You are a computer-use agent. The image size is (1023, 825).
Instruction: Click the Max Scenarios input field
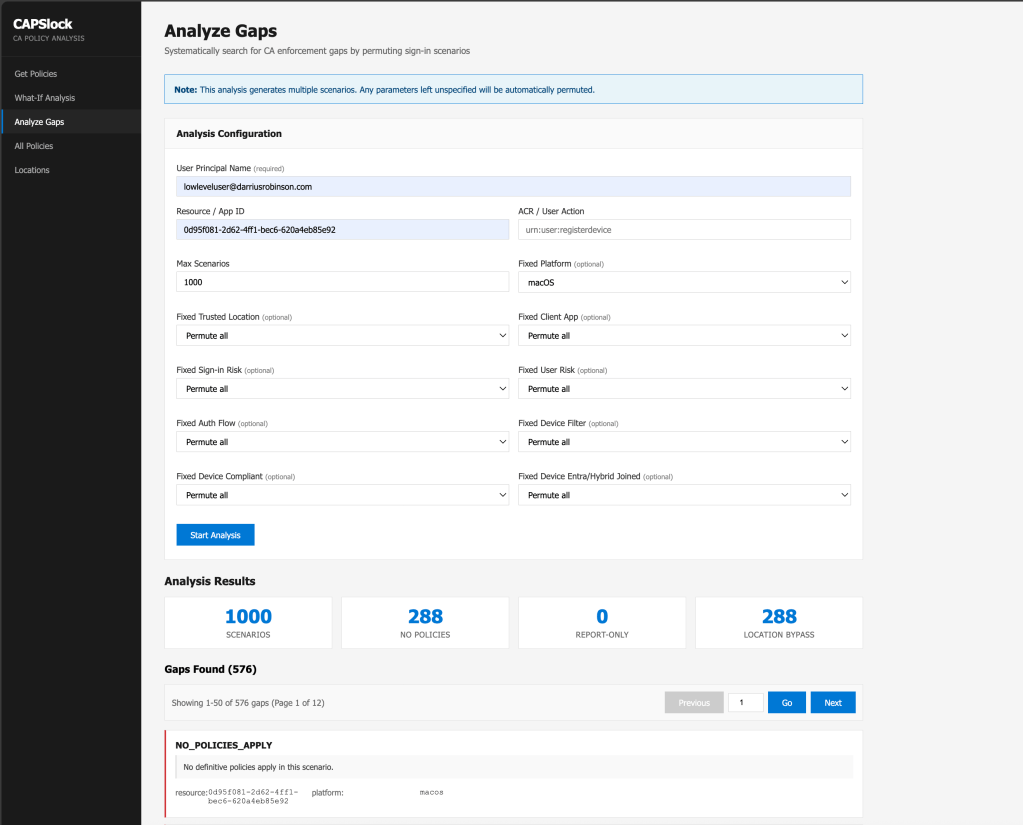point(342,283)
